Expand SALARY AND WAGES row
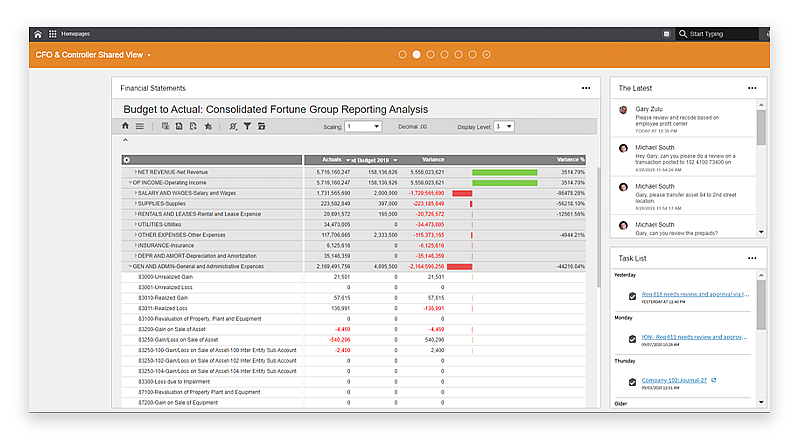Viewport: 800px width, 445px height. point(135,193)
